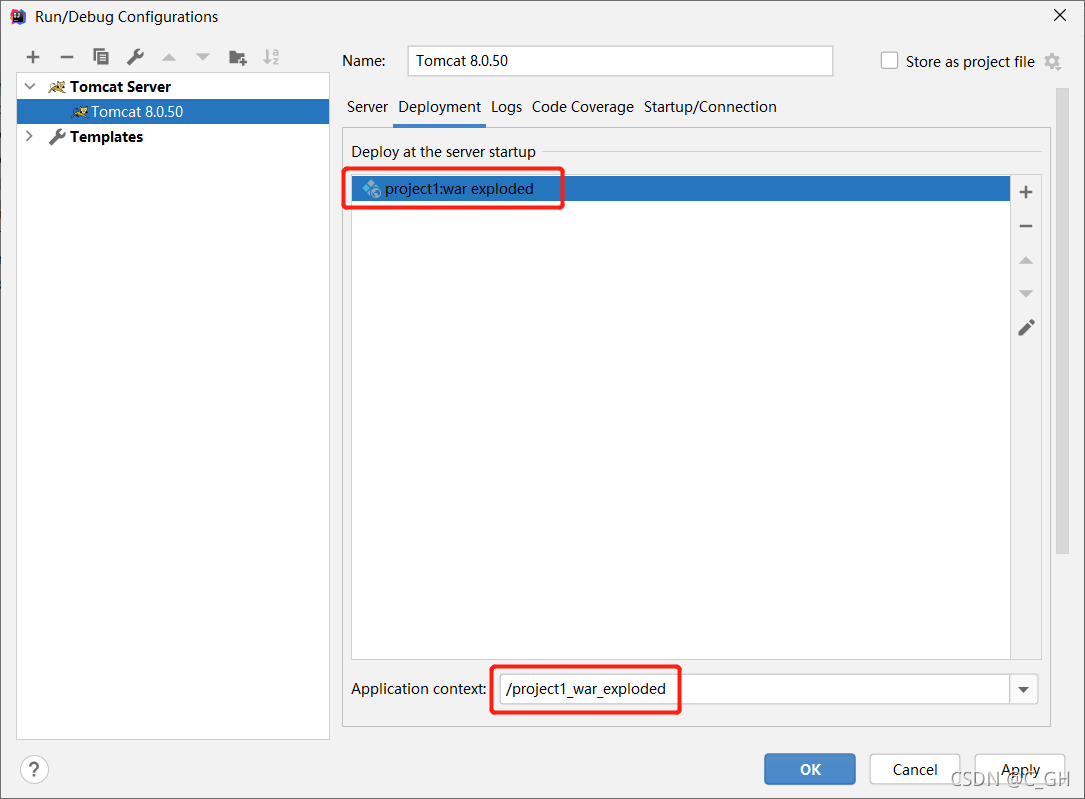Move configuration down in left toolbar
The height and width of the screenshot is (799, 1085).
tap(203, 57)
